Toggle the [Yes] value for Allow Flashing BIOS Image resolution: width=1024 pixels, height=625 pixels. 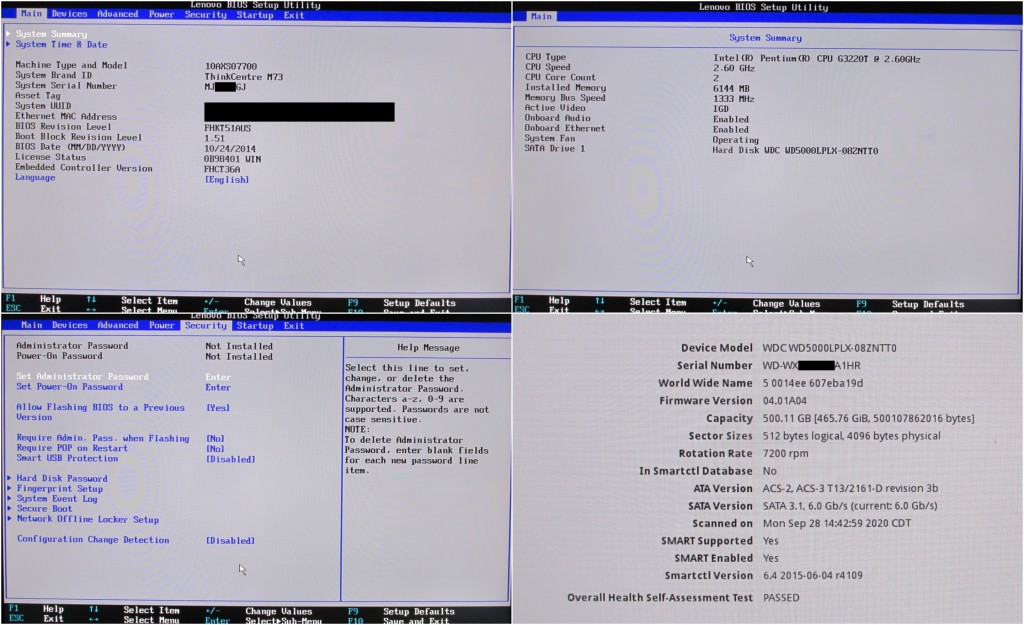point(218,408)
